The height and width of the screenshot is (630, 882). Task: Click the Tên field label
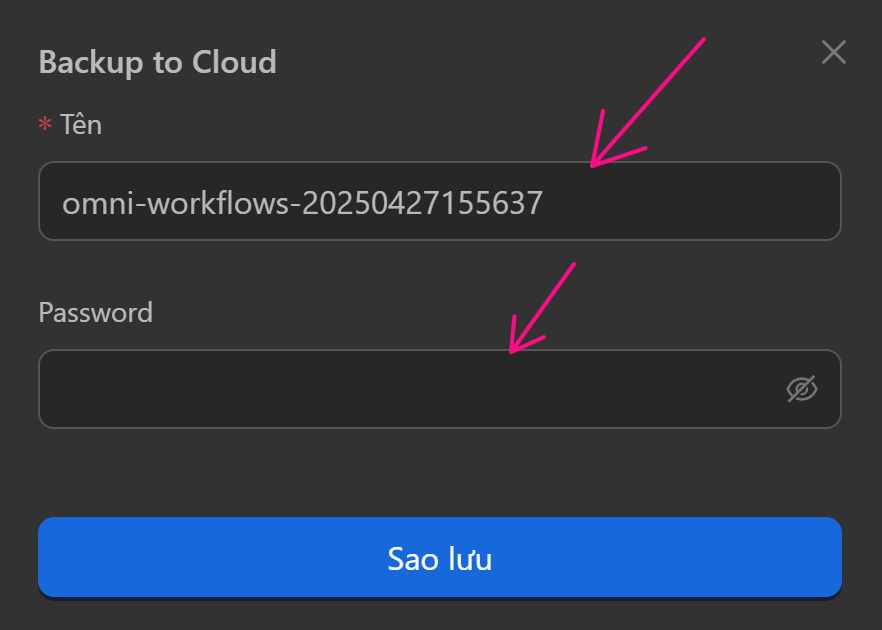coord(80,125)
